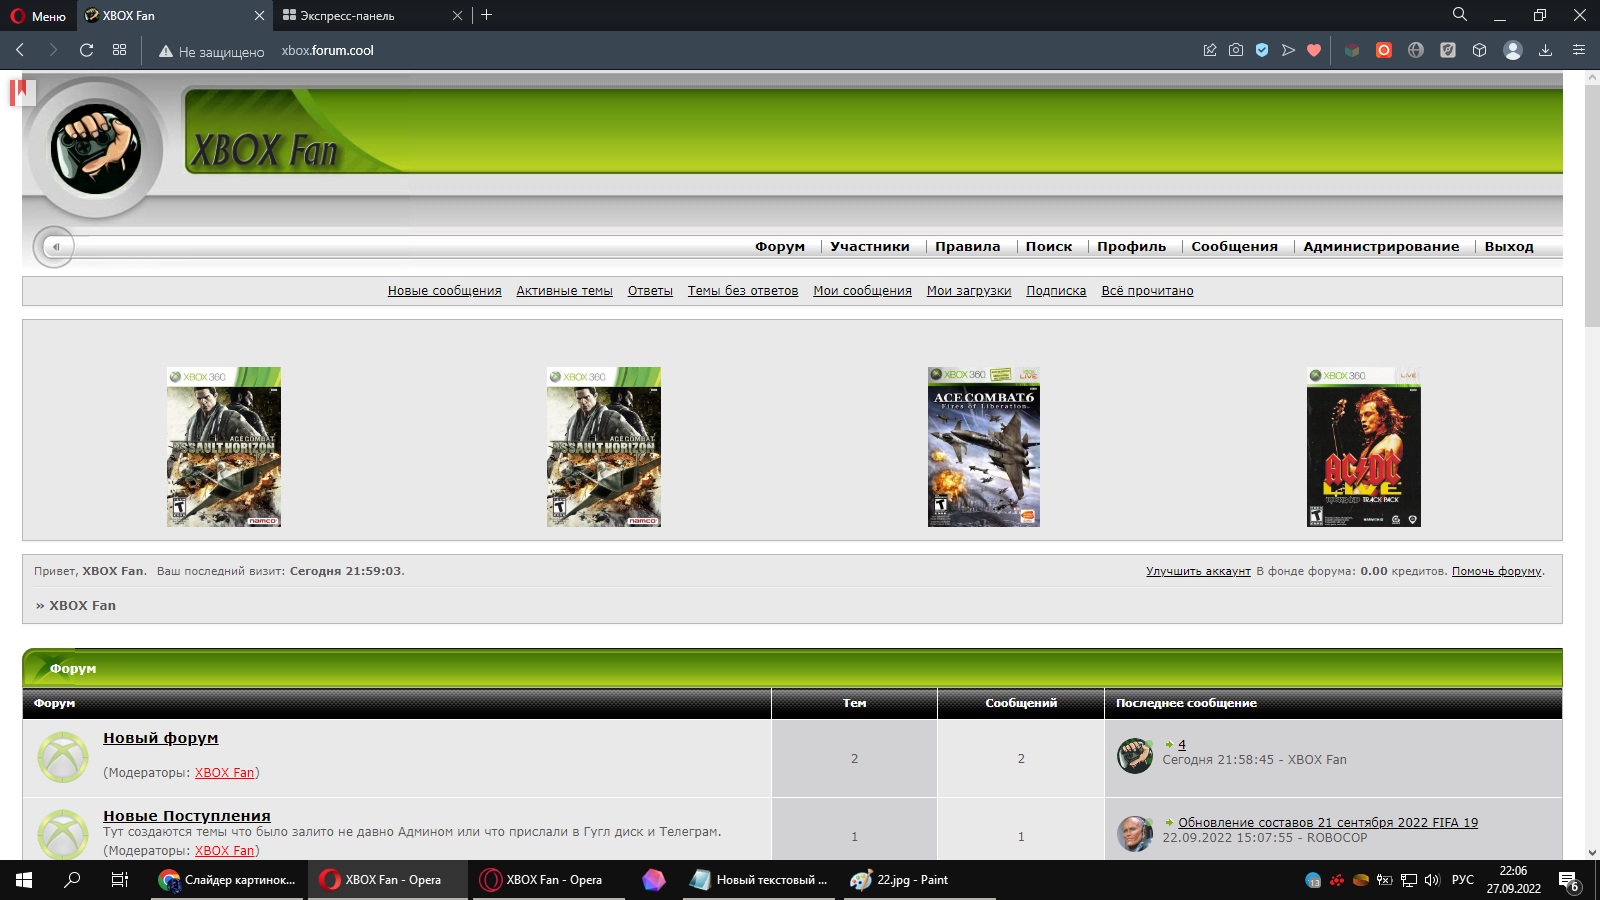Viewport: 1600px width, 900px height.
Task: Collapse the round arrow toggle left of menu
Action: click(x=55, y=247)
